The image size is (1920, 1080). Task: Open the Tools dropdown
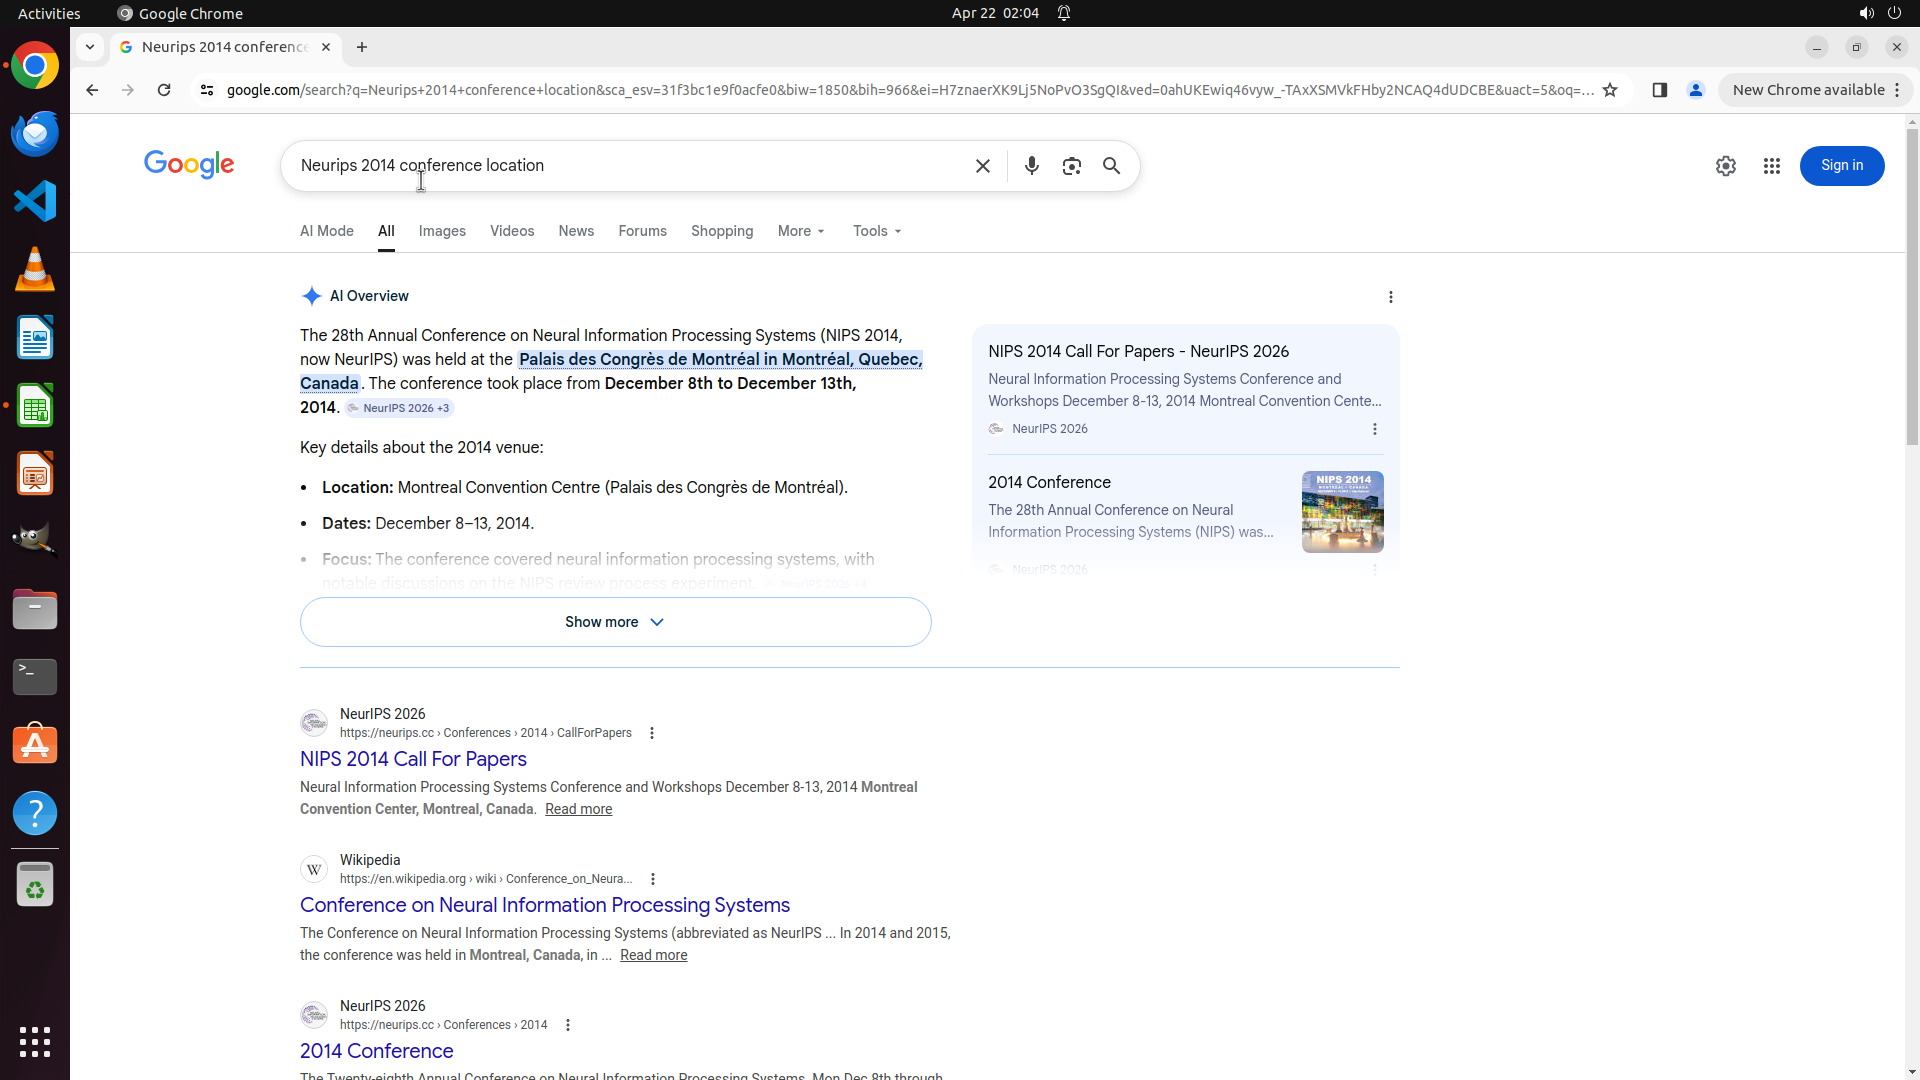click(877, 231)
